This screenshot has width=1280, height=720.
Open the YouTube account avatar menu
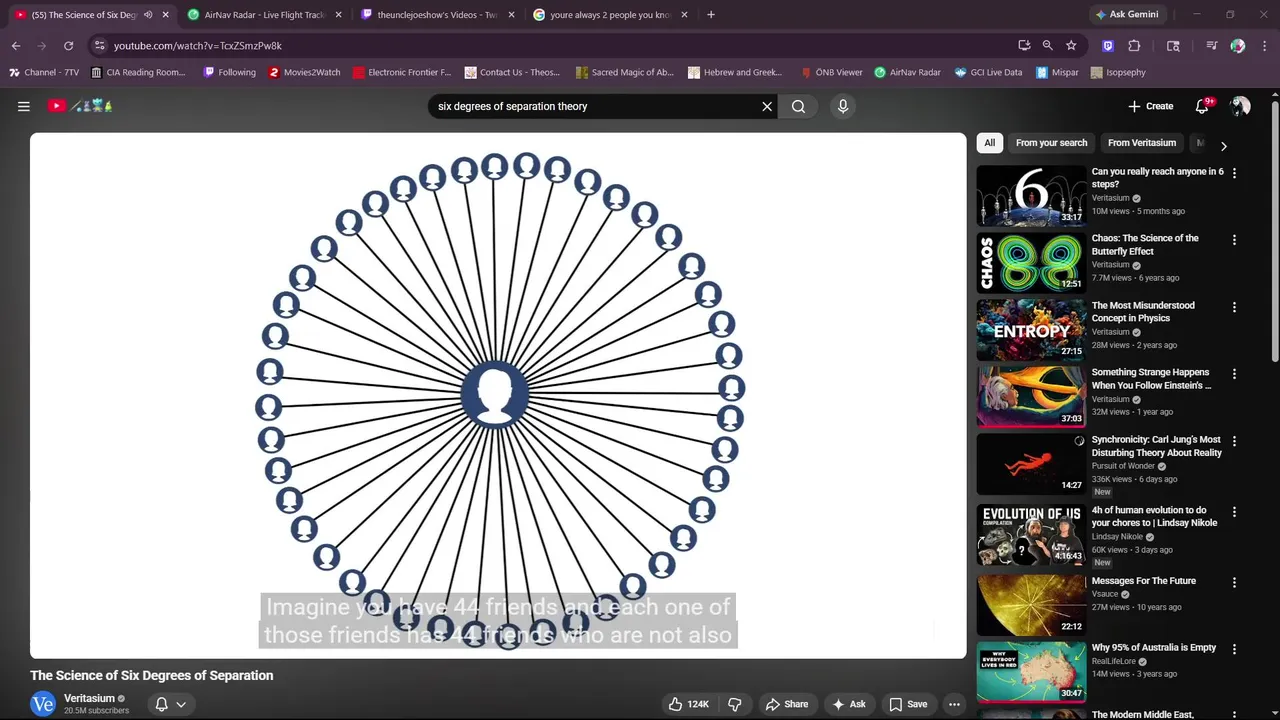(x=1240, y=106)
